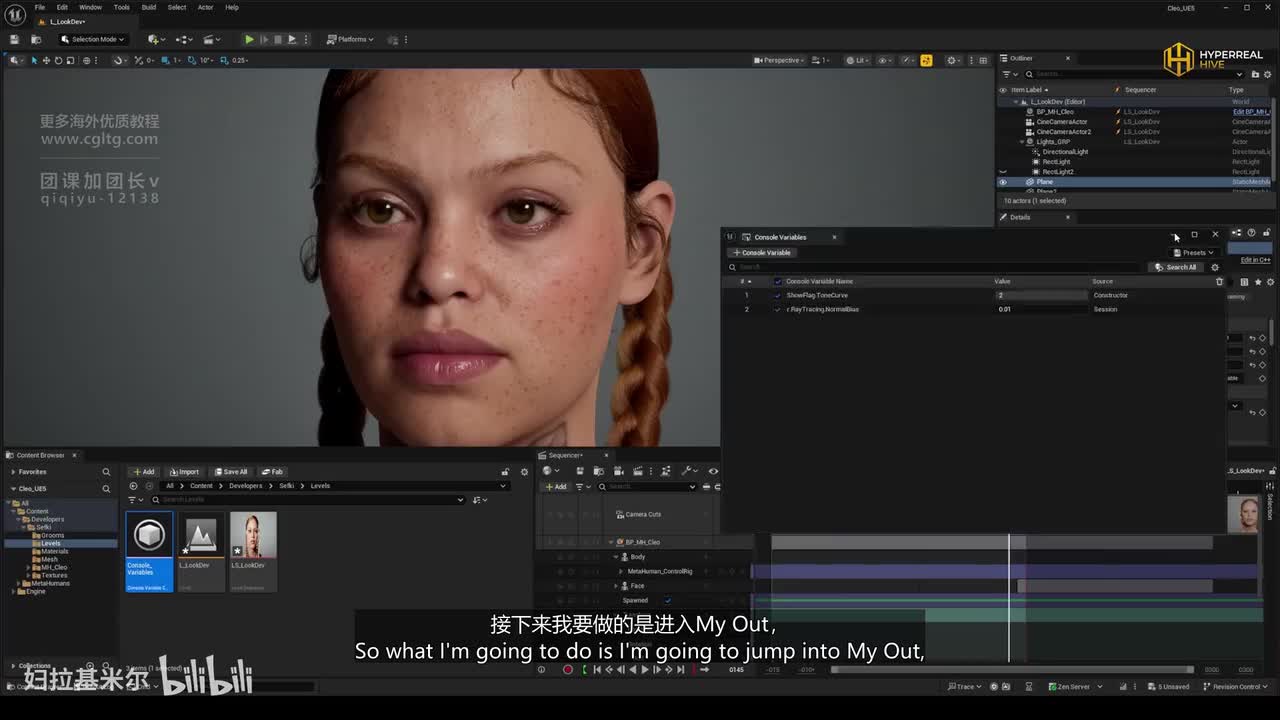Expand the Favorites section
Viewport: 1280px width, 720px height.
click(x=12, y=472)
